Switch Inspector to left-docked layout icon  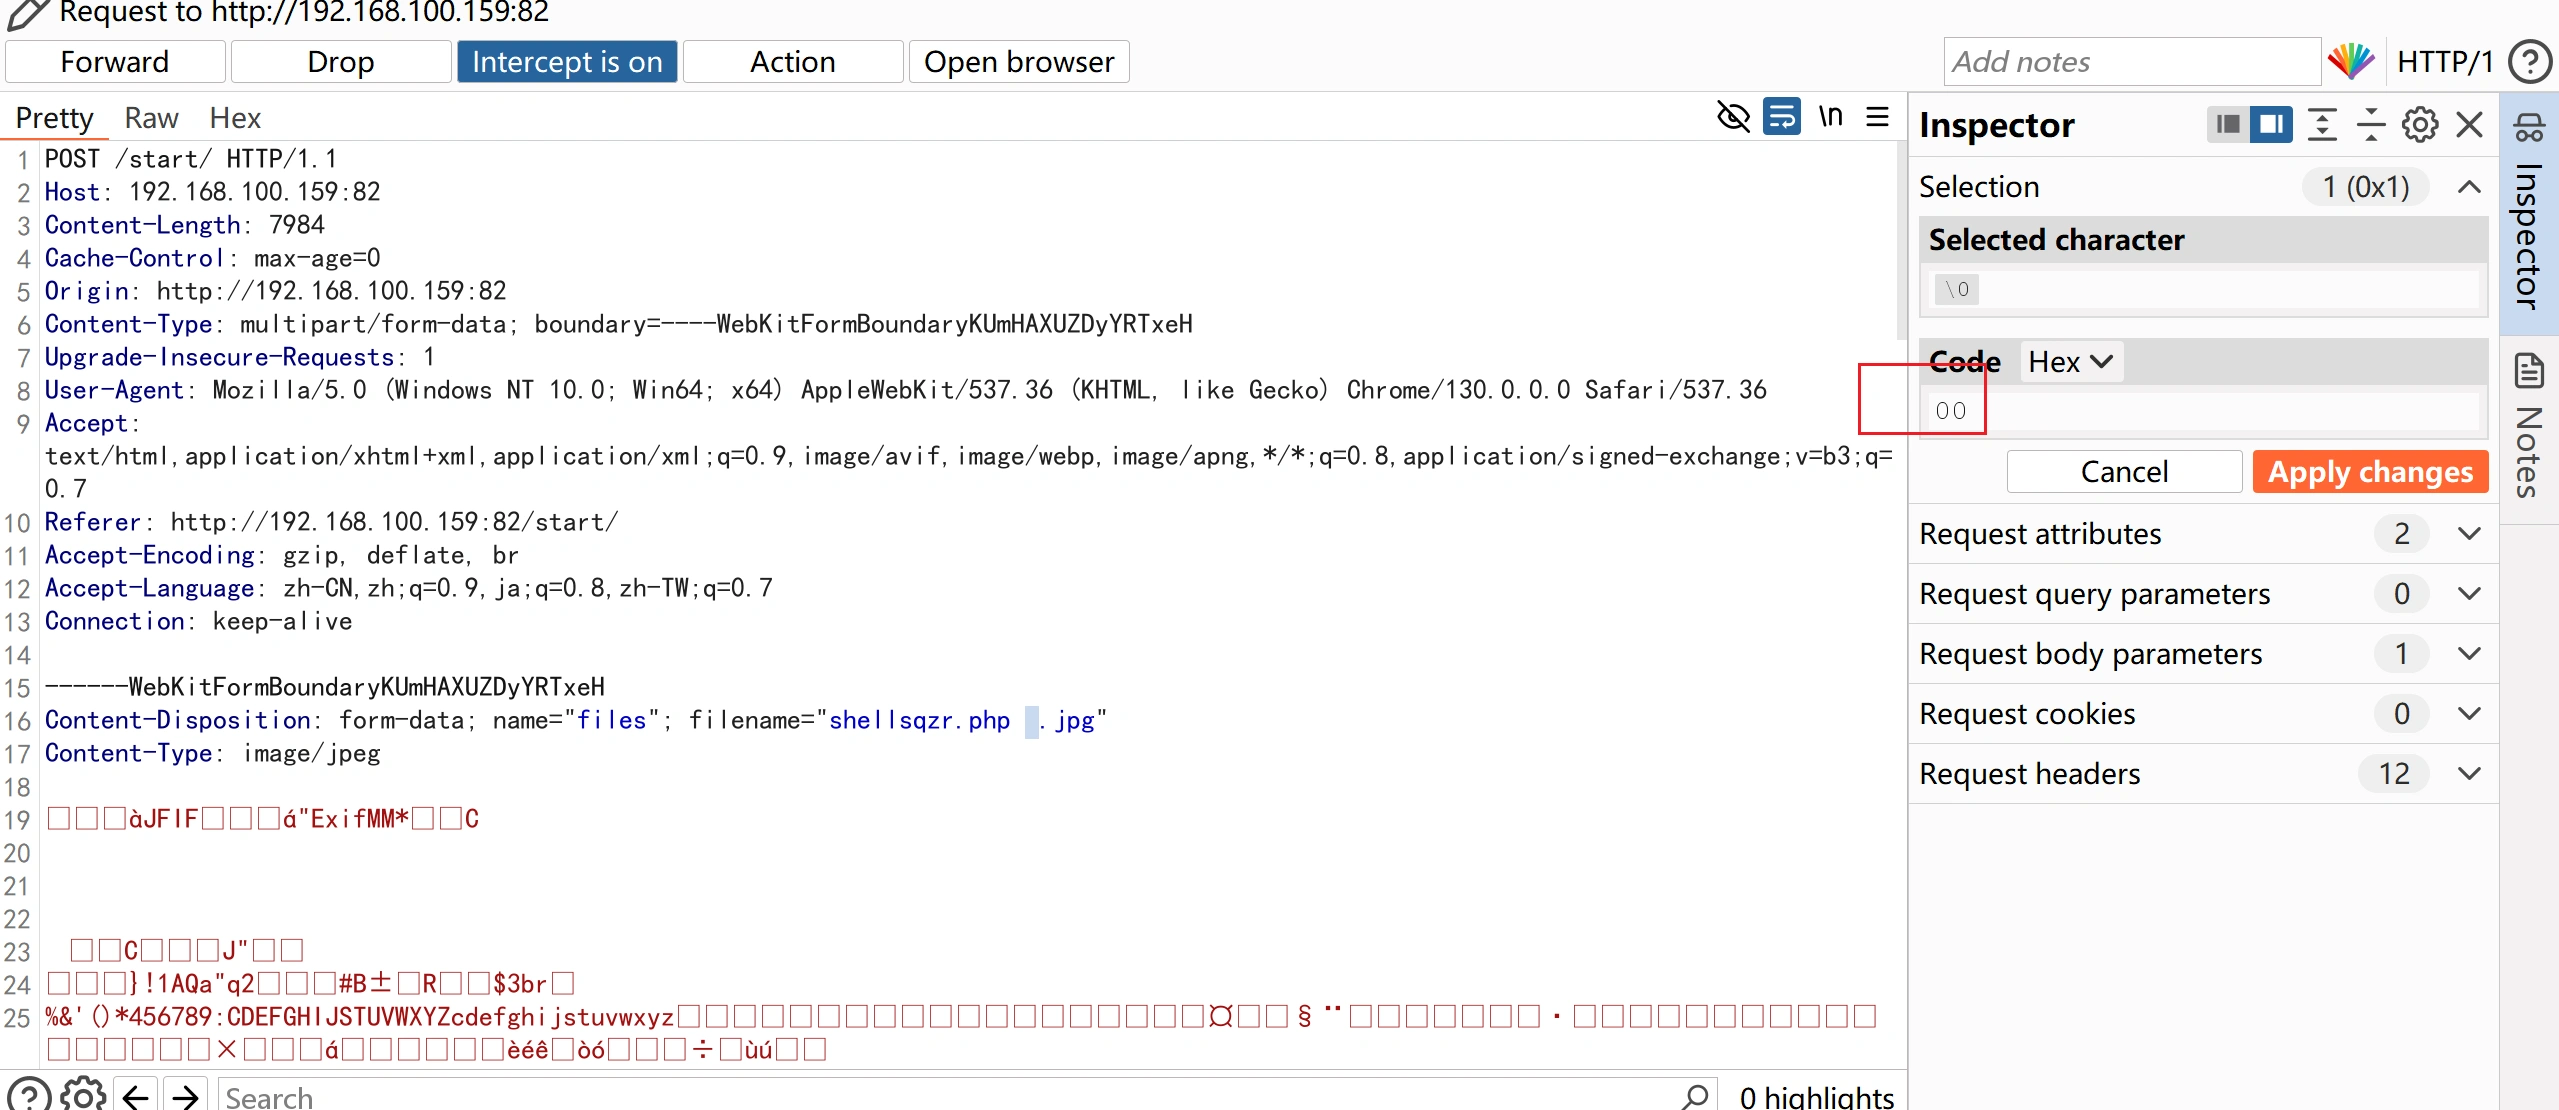(2227, 124)
